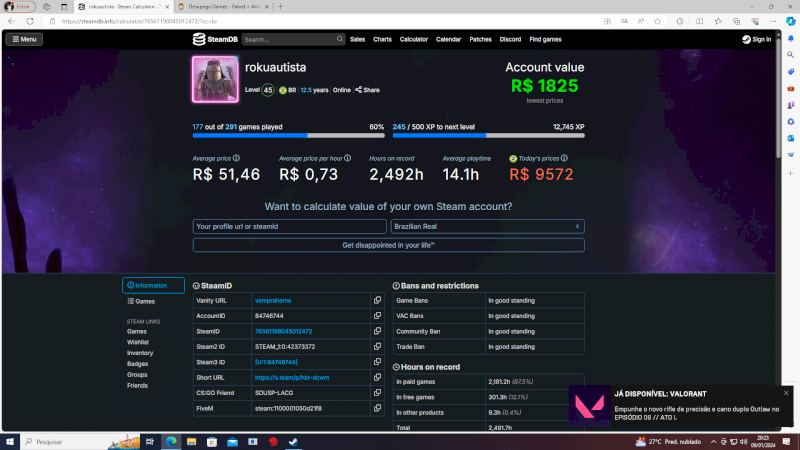
Task: Open File Explorer from the taskbar
Action: 191,442
